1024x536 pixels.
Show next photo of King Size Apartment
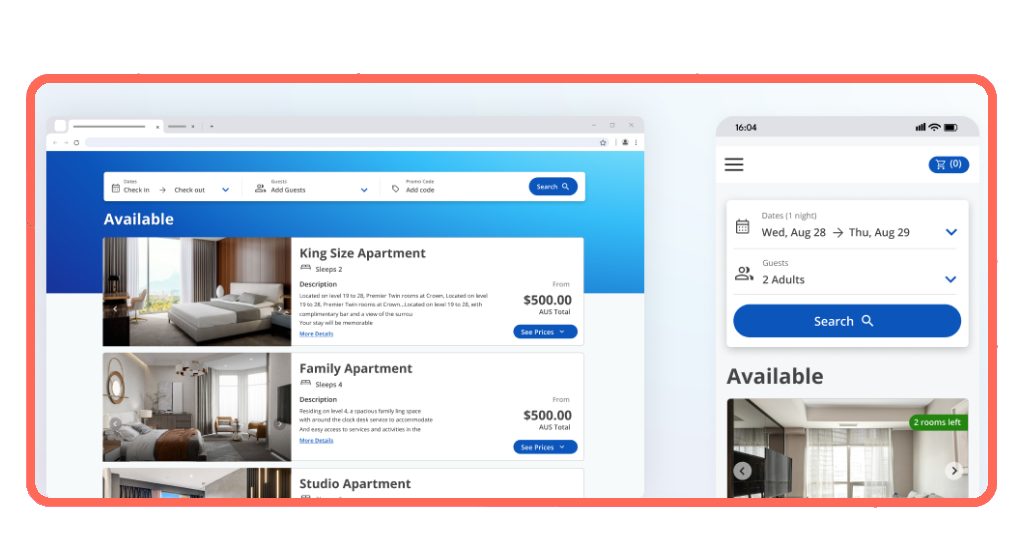coord(279,308)
